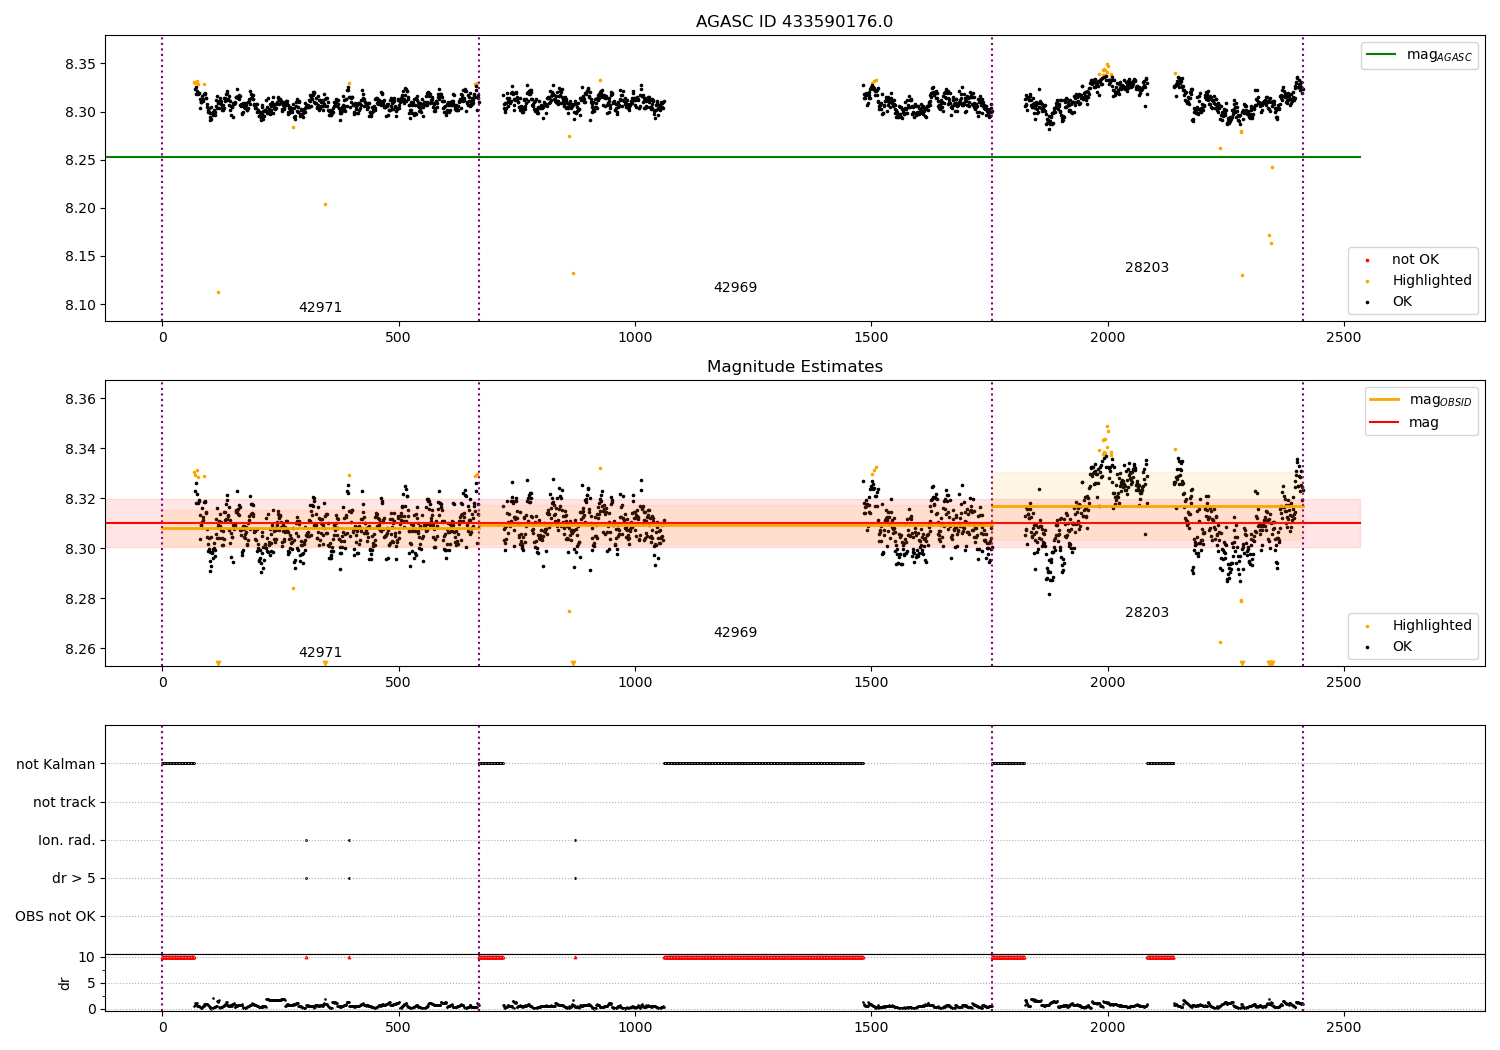Screen dimensions: 1500x1050
Task: Click the 8.10 y-tick label in top plot
Action: coord(79,305)
